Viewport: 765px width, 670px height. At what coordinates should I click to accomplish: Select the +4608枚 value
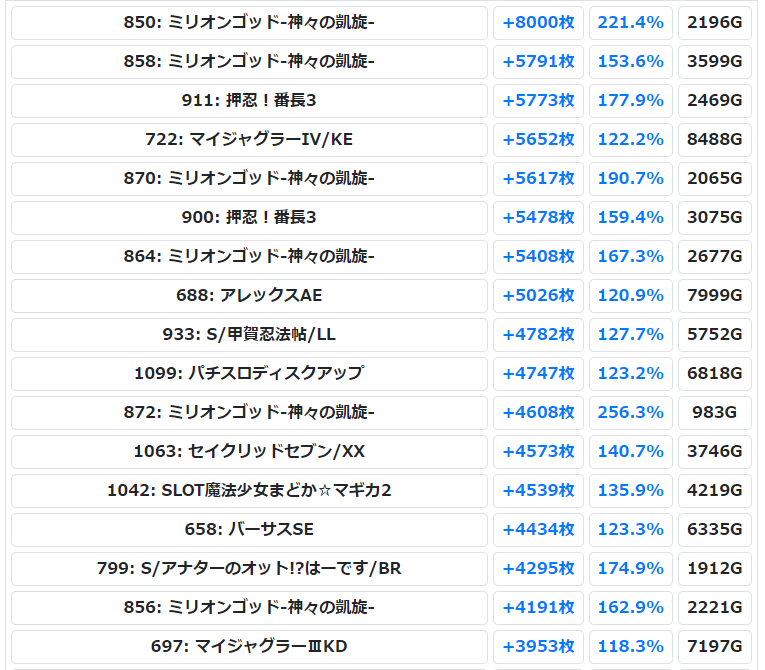click(x=538, y=413)
